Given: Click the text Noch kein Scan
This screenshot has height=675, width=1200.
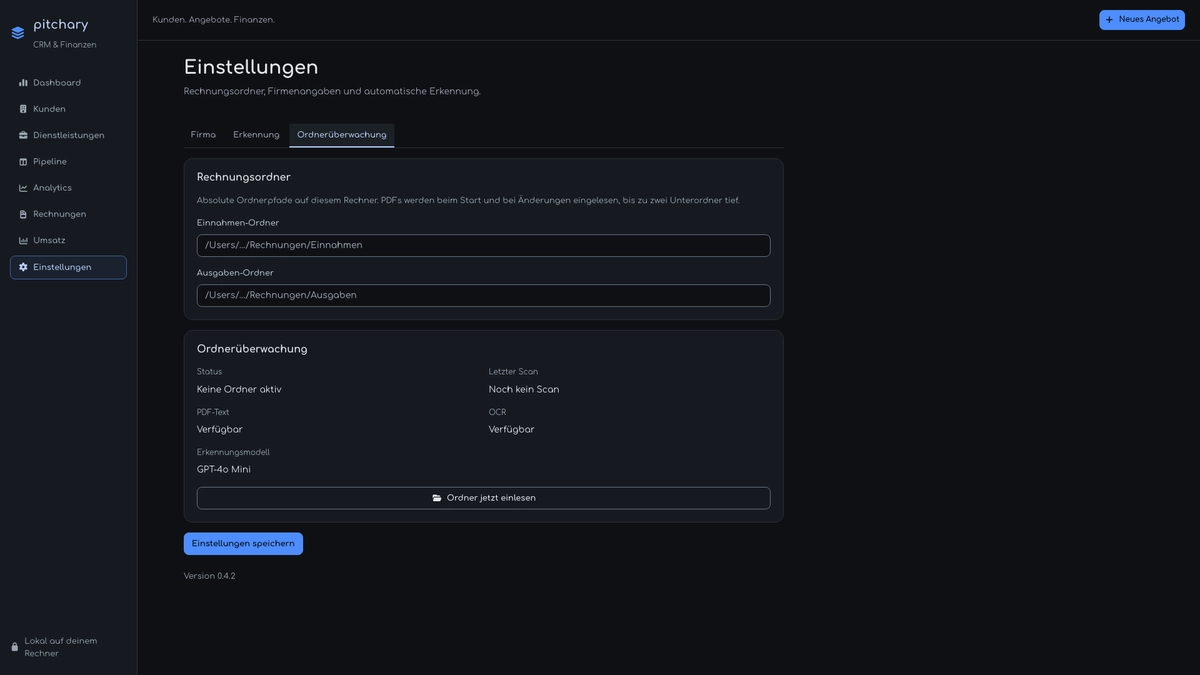Looking at the screenshot, I should click(524, 390).
